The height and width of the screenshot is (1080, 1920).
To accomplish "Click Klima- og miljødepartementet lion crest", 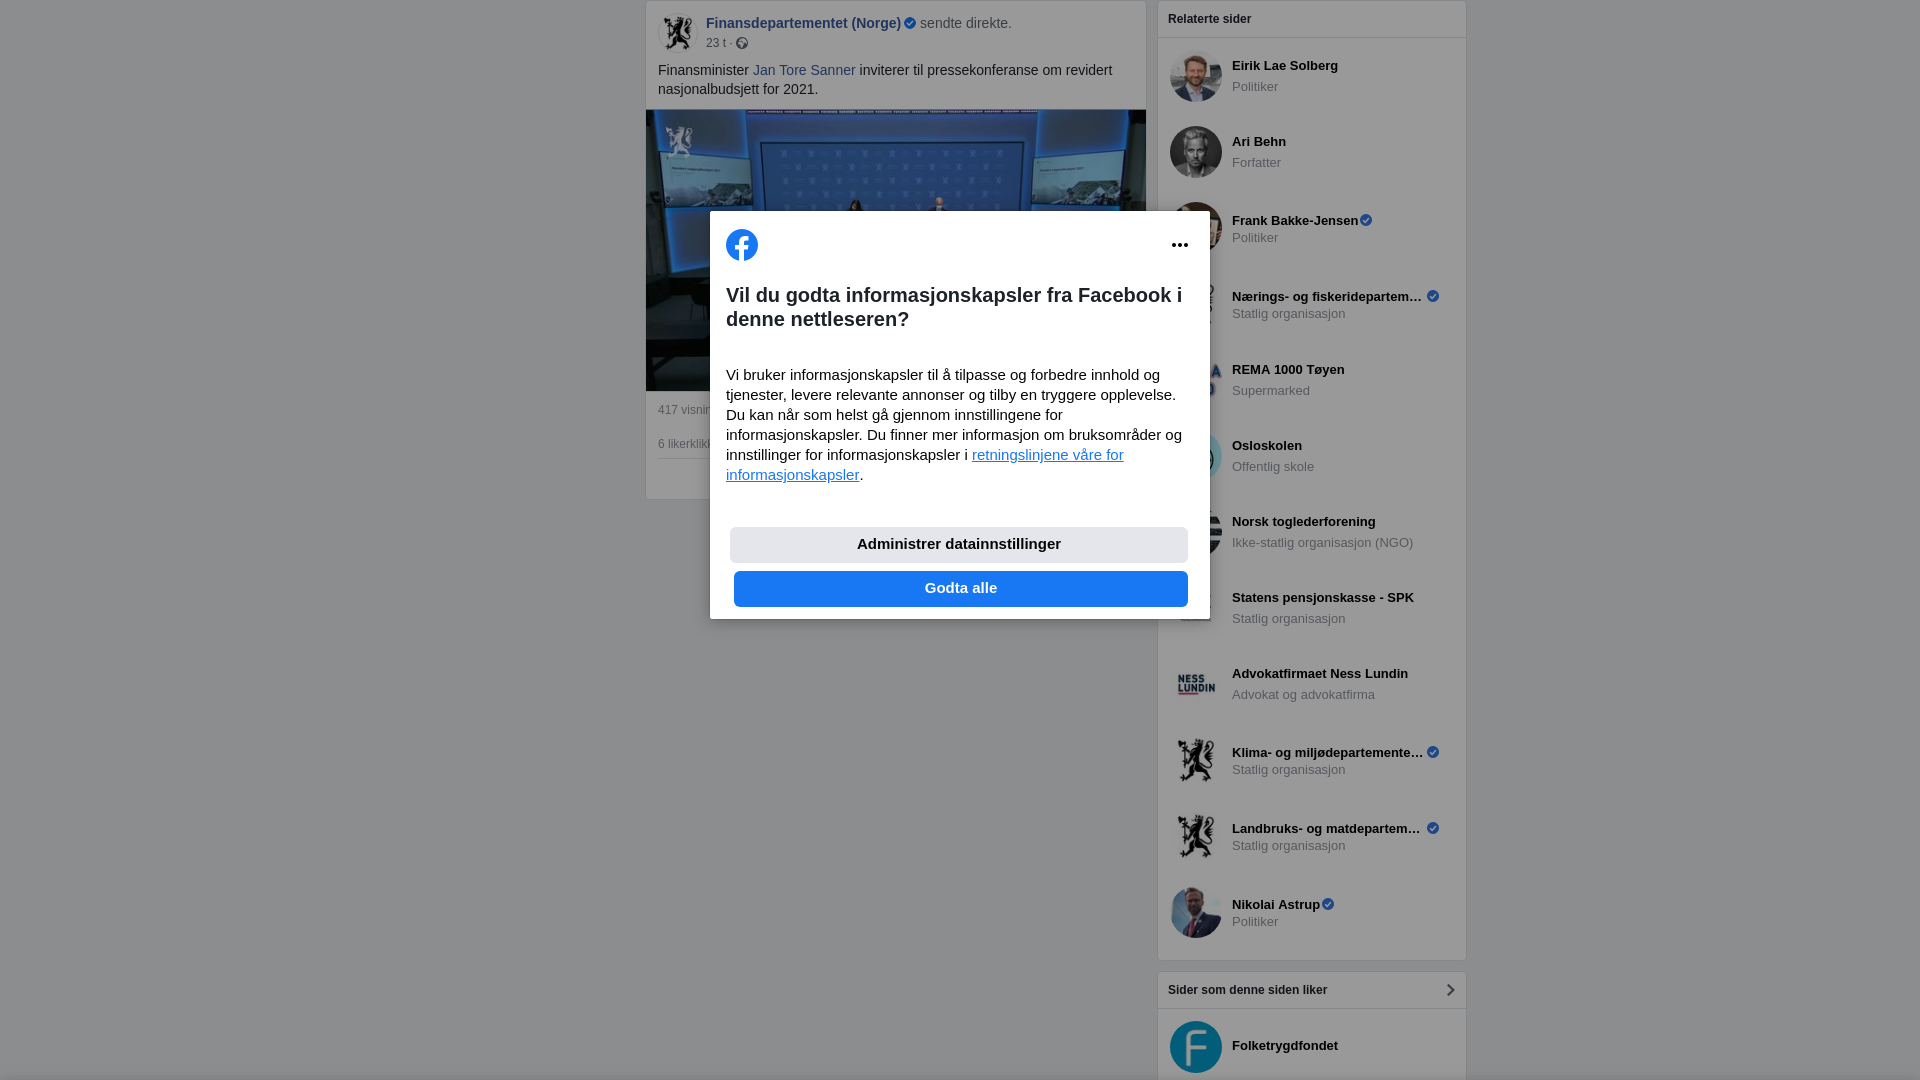I will 1196,760.
